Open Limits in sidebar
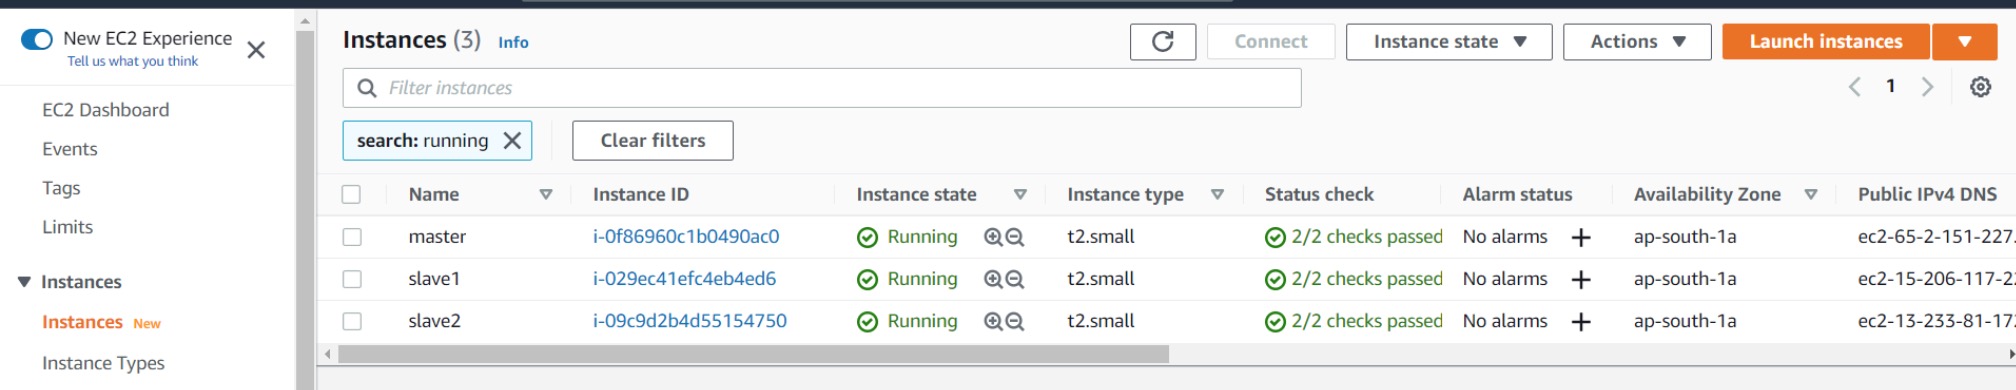The image size is (2016, 390). point(67,227)
